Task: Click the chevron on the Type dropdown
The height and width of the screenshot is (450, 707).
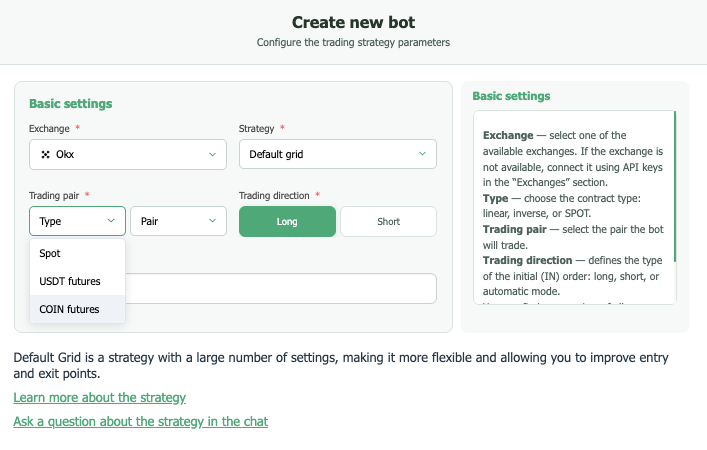Action: point(110,221)
